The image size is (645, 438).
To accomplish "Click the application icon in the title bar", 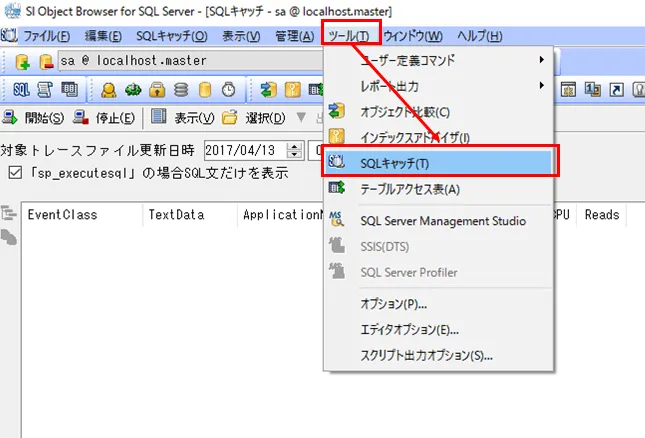I will pos(12,11).
